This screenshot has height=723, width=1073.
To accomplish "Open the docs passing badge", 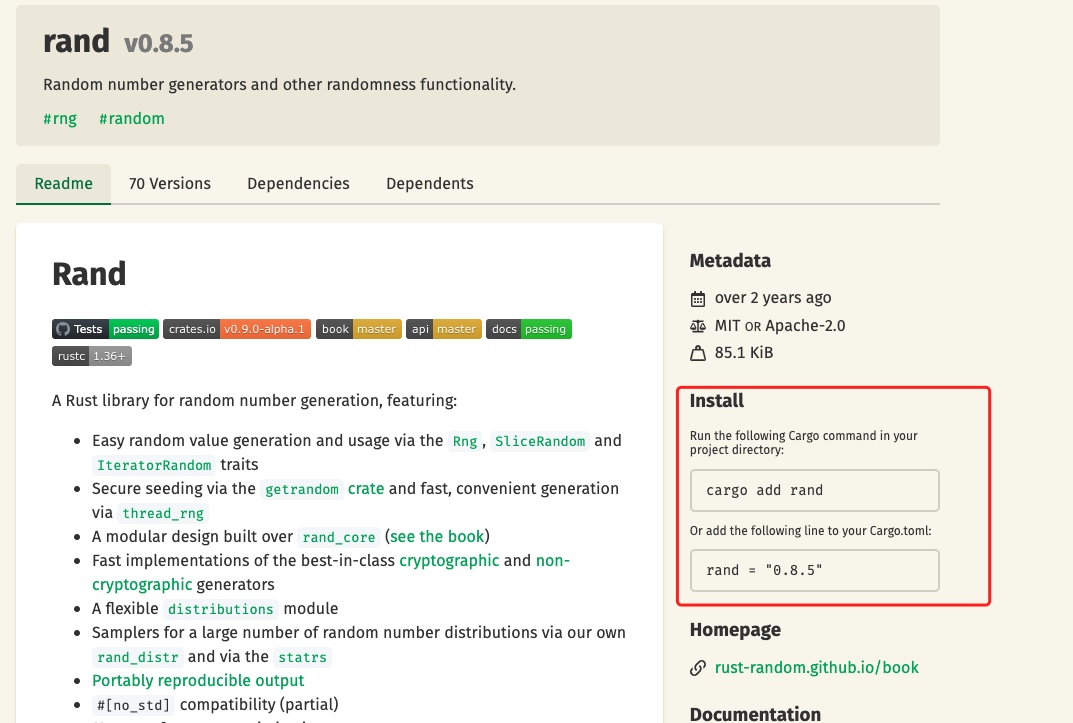I will click(x=529, y=329).
